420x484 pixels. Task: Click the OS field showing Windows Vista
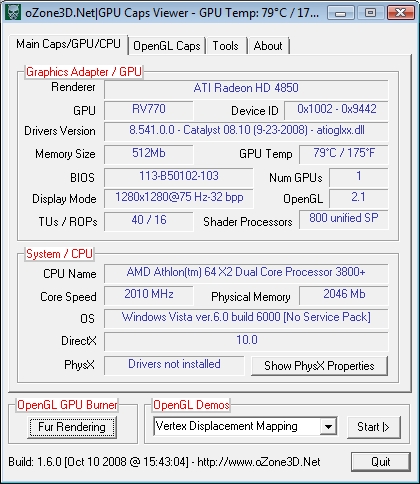(x=246, y=318)
